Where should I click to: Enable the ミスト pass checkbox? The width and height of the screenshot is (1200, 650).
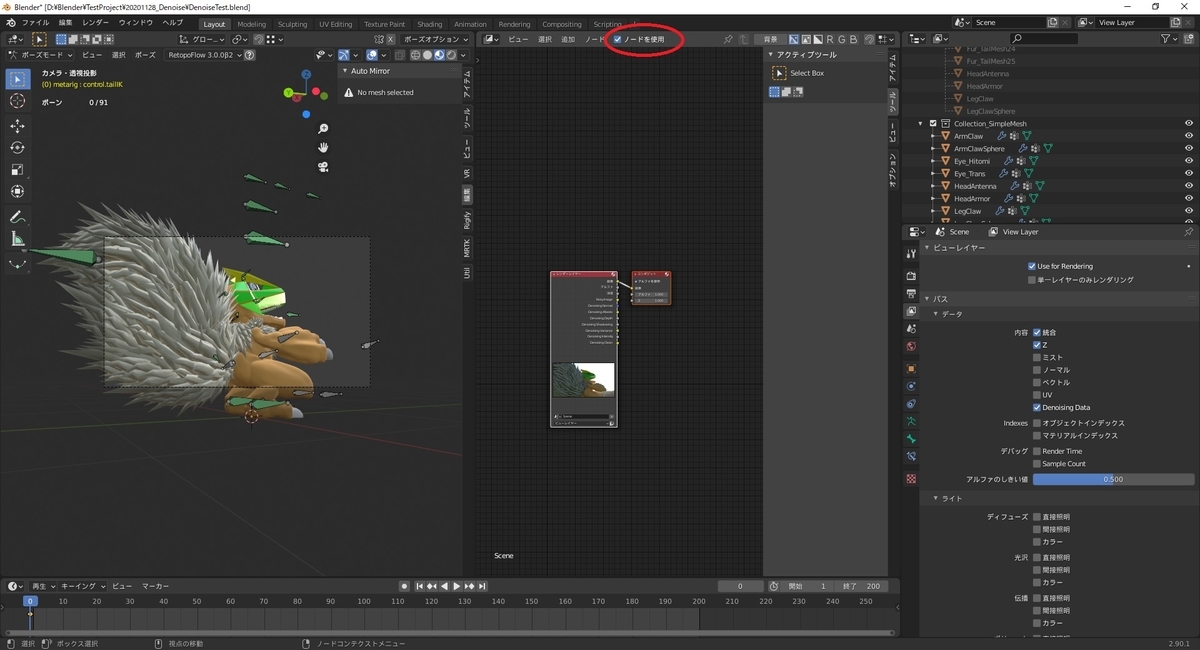click(1037, 357)
